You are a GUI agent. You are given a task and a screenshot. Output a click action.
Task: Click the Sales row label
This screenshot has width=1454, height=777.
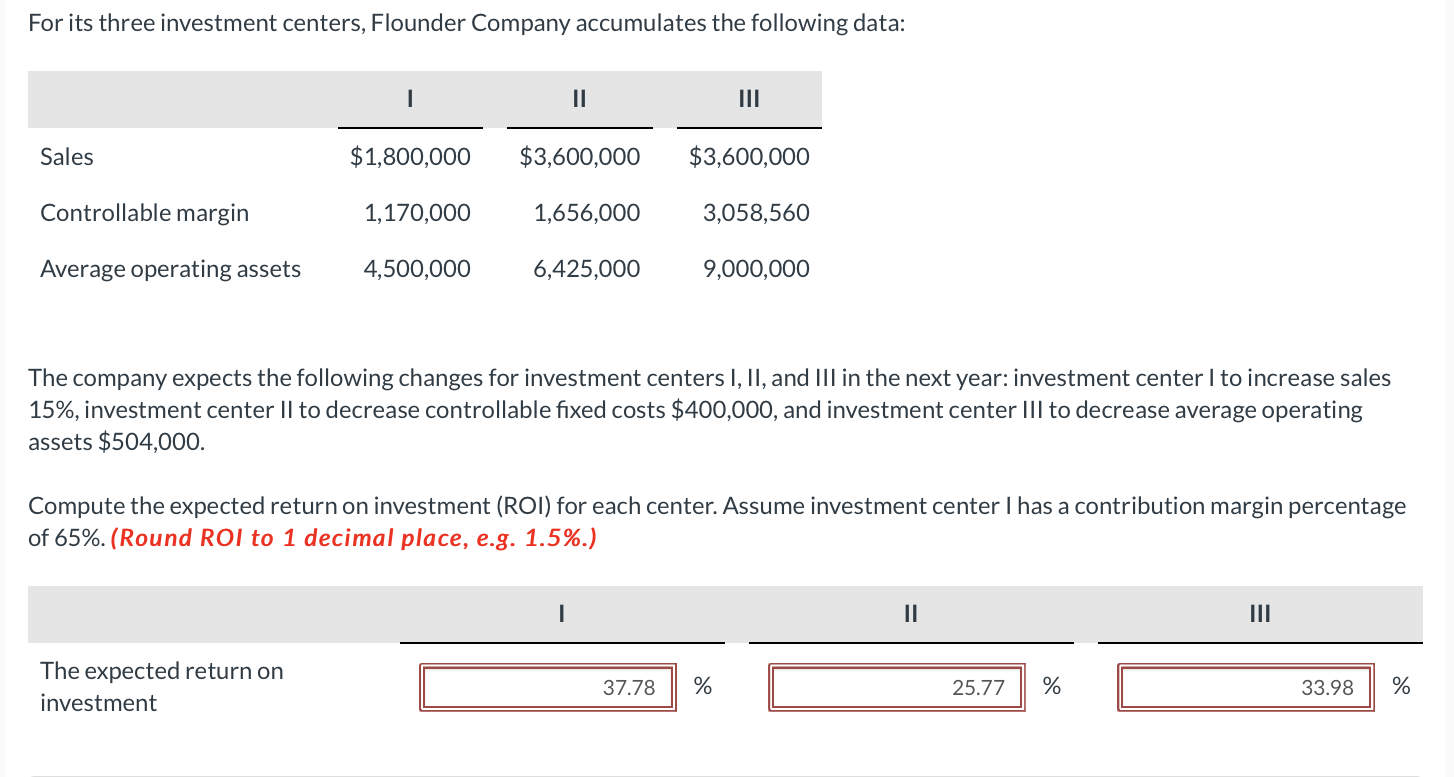click(67, 157)
